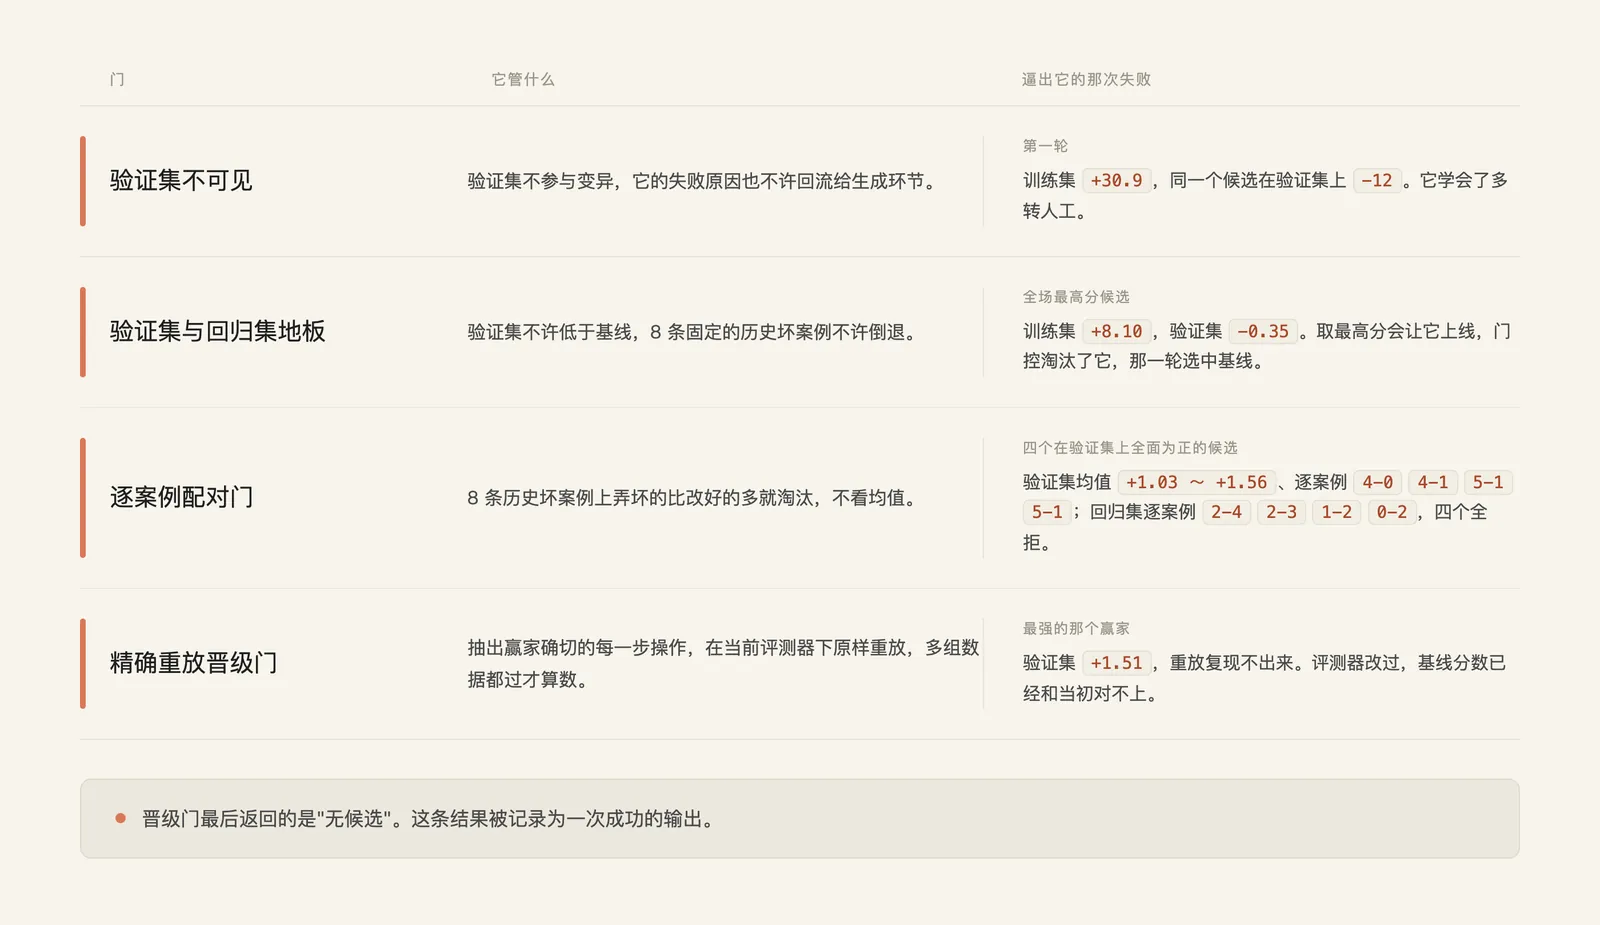Click the chip 2-4

coord(1226,513)
